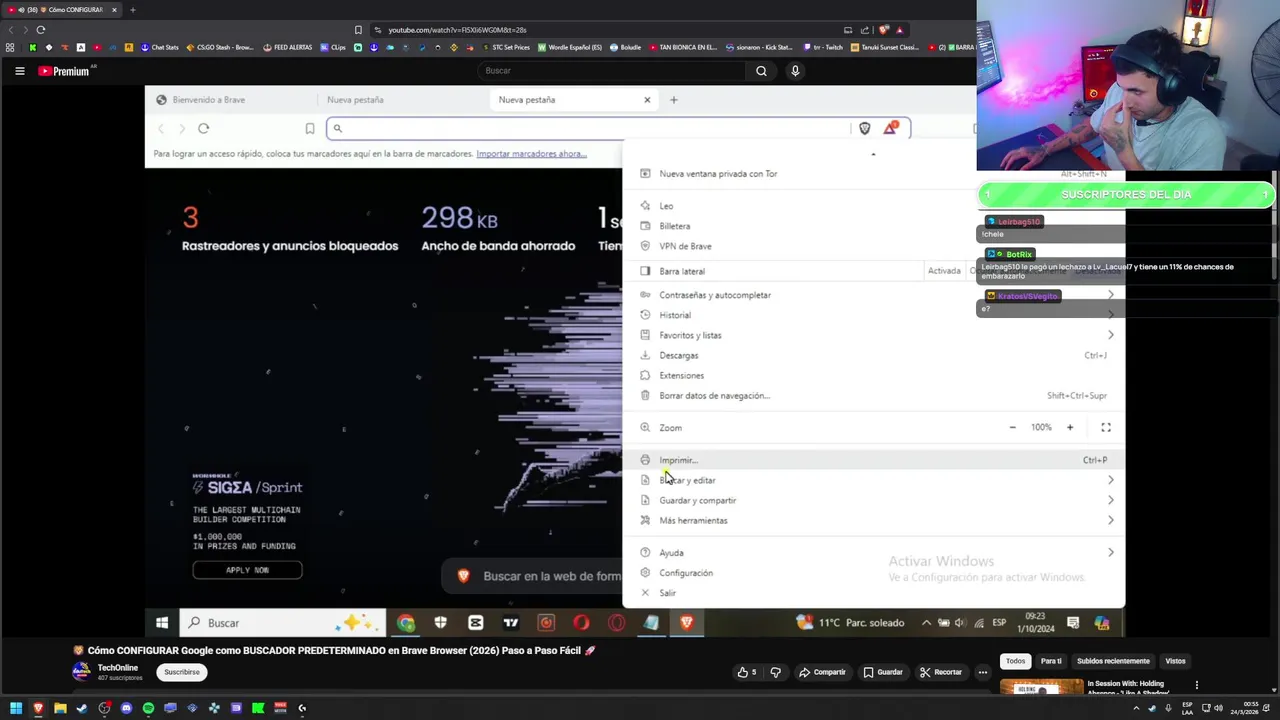Open Brave Rewards triangle icon in the video
This screenshot has height=720, width=1280.
click(890, 128)
